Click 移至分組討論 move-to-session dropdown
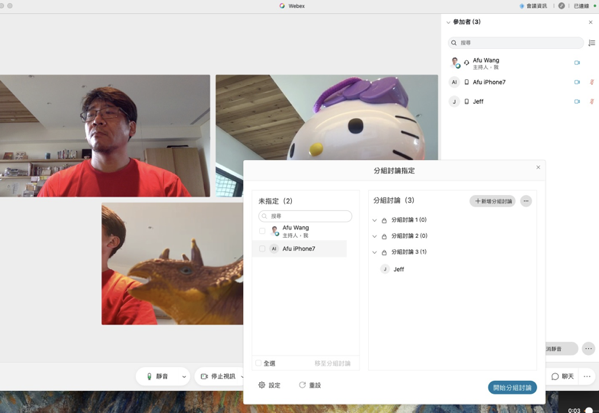Viewport: 599px width, 413px height. (332, 363)
